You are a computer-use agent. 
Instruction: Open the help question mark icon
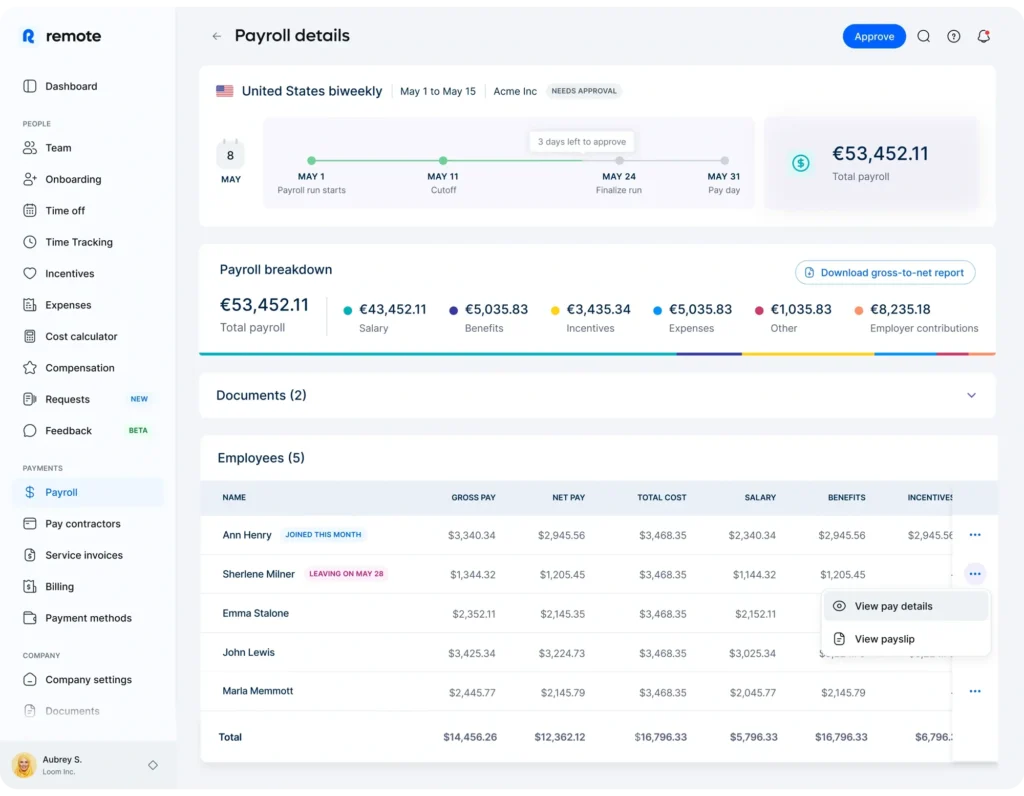tap(953, 36)
